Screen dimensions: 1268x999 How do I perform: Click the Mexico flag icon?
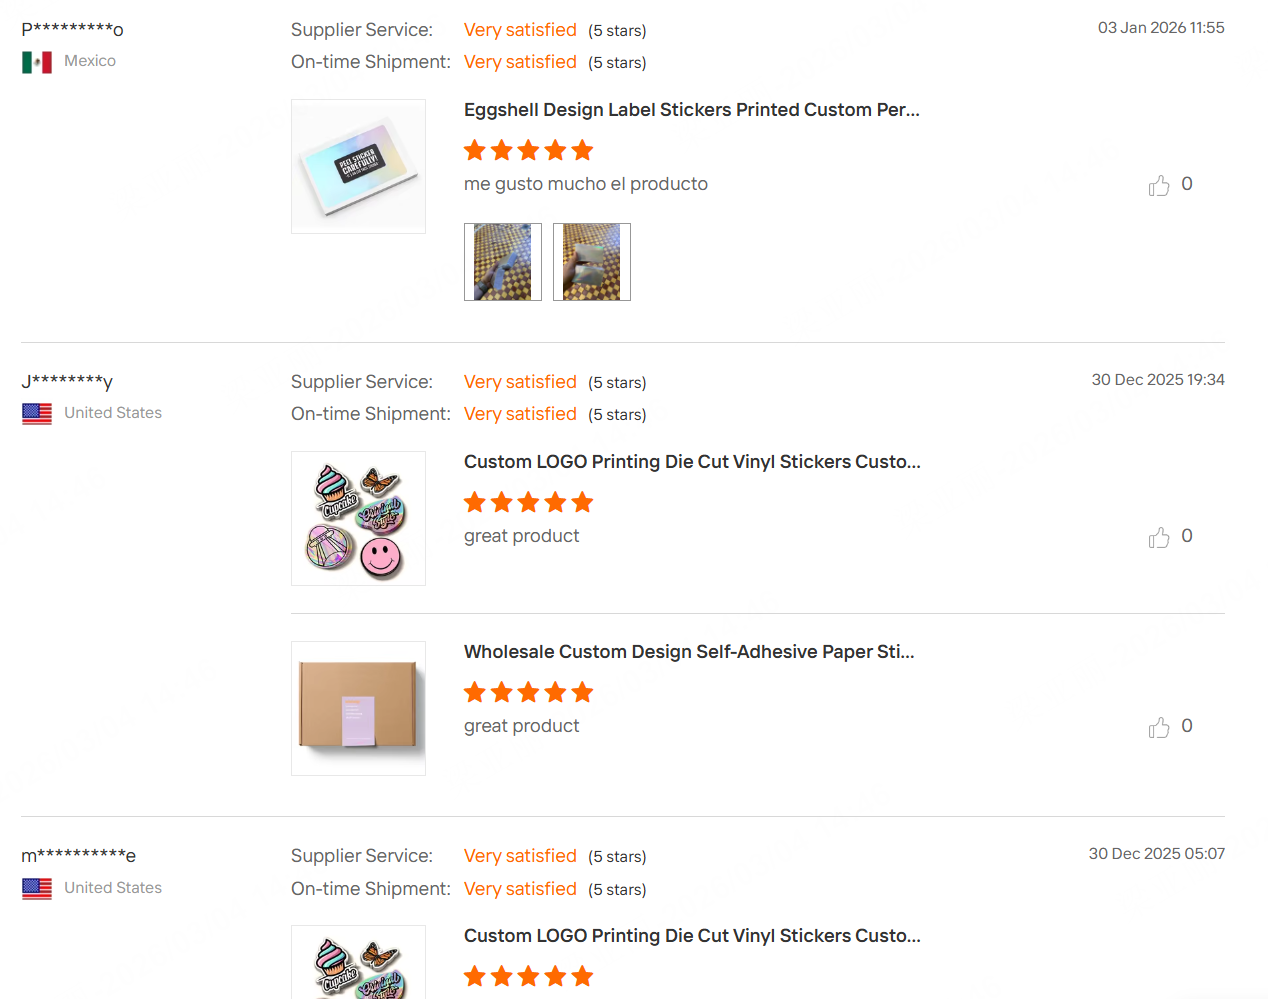point(37,62)
